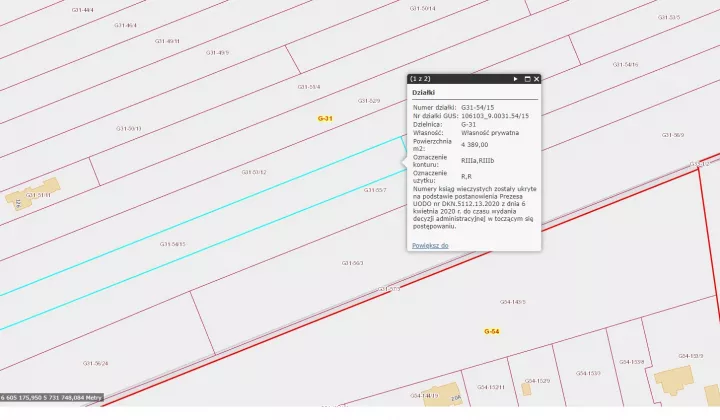Click parcel label G31-51/4
Screen dimensions: 720x420
309,87
